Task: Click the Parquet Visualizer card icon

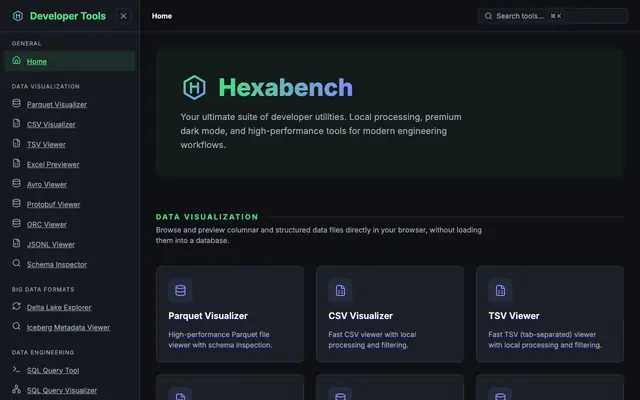Action: coord(180,290)
